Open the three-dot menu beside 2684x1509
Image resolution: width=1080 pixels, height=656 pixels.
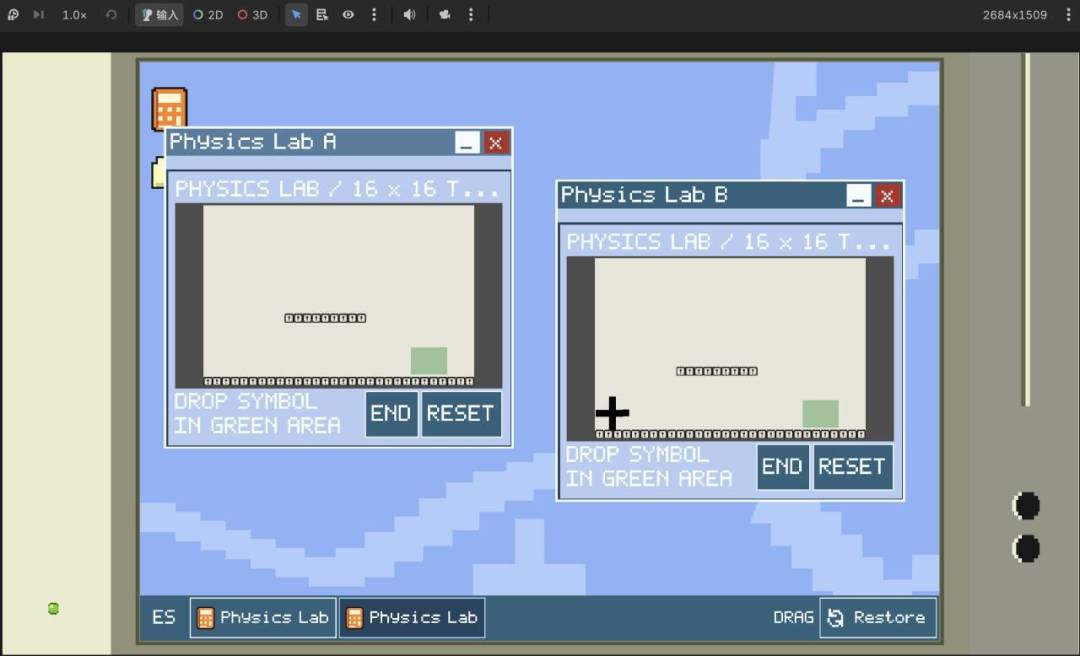pyautogui.click(x=1068, y=14)
